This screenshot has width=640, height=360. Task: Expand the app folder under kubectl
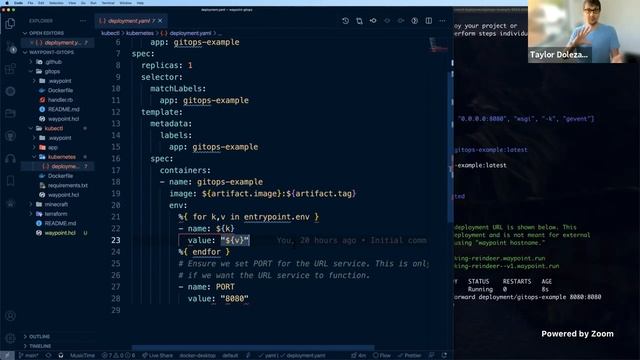coord(53,147)
